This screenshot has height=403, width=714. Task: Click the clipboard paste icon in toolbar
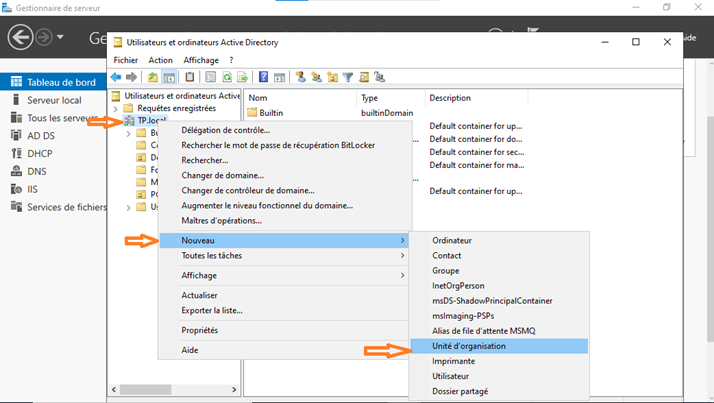(189, 77)
